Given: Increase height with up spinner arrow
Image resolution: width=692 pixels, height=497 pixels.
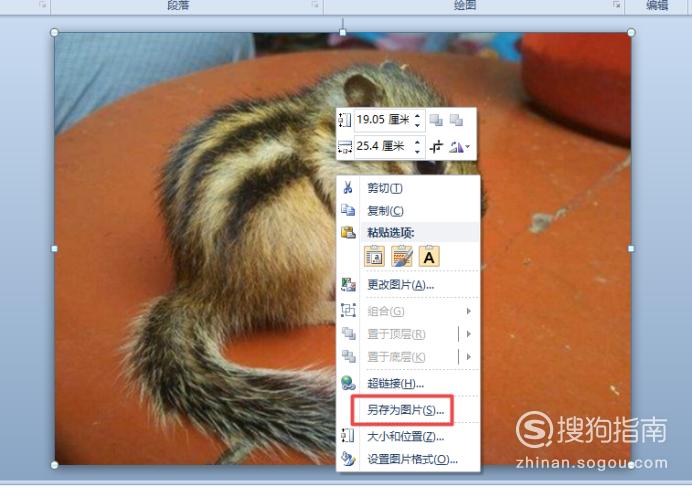Looking at the screenshot, I should pyautogui.click(x=417, y=115).
